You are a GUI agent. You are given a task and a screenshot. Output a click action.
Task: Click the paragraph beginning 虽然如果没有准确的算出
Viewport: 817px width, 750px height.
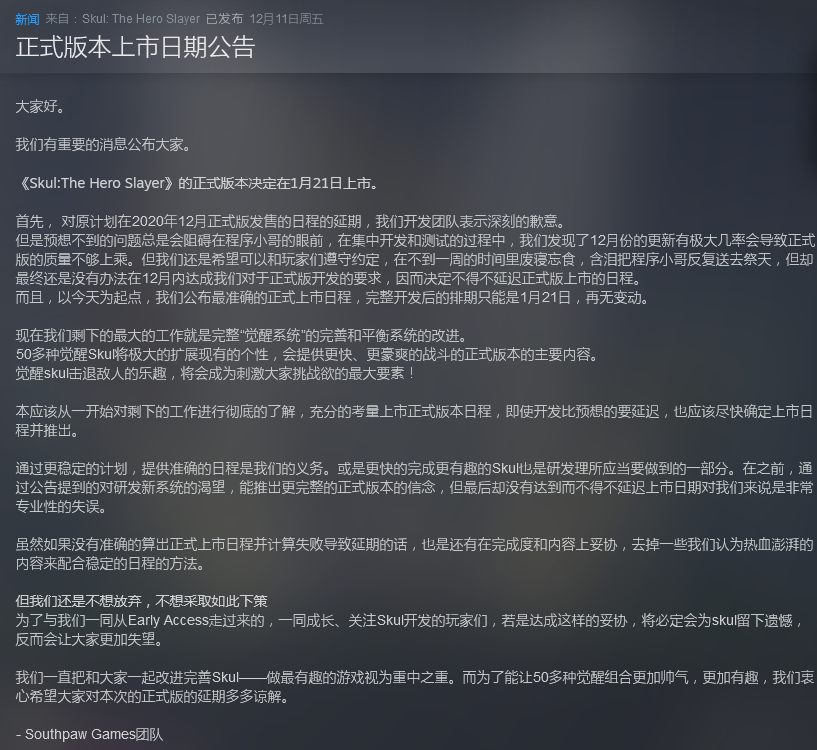click(415, 554)
